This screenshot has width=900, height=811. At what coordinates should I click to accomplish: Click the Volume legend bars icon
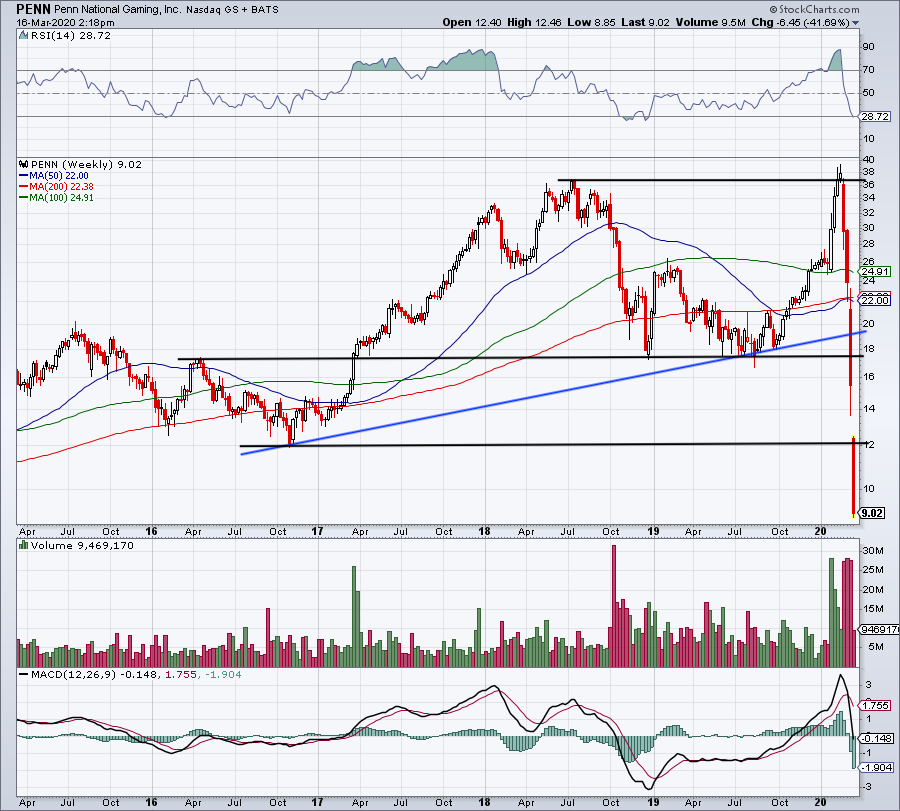[24, 545]
